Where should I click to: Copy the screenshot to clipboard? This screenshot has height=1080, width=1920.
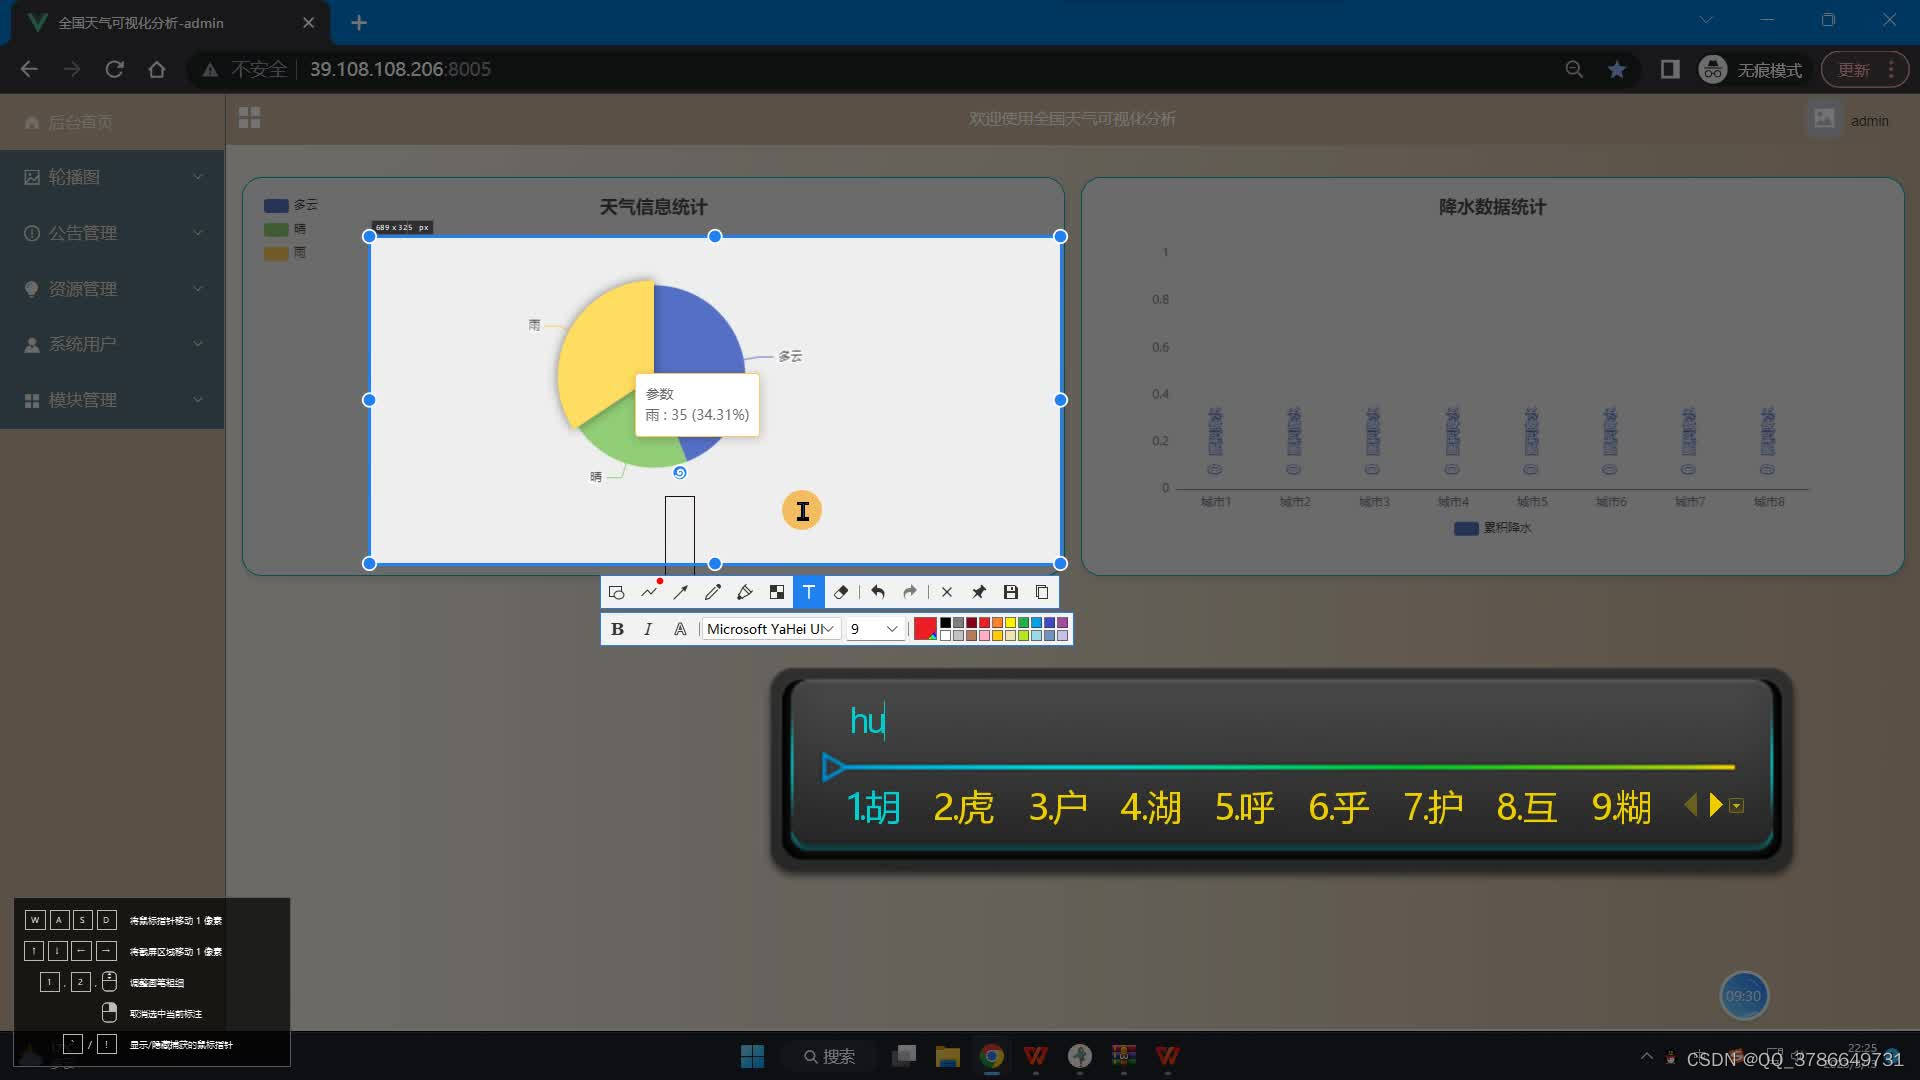coord(1042,592)
